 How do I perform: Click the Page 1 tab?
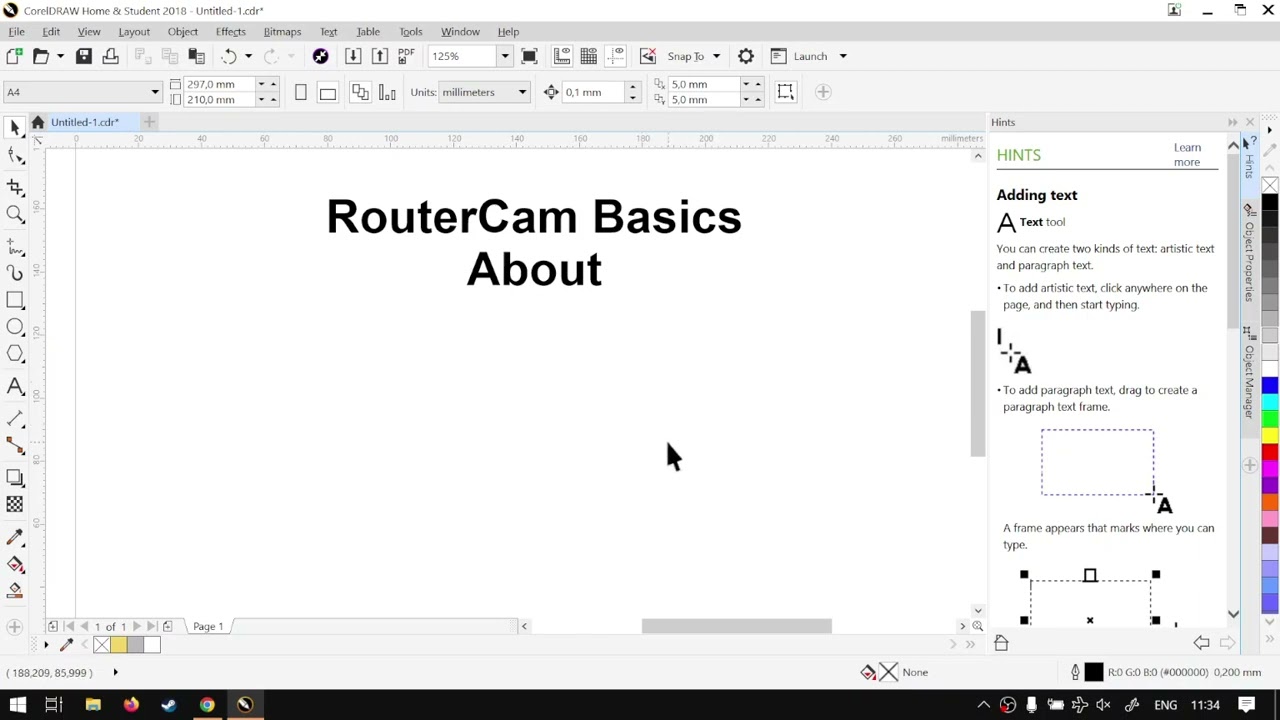(208, 626)
